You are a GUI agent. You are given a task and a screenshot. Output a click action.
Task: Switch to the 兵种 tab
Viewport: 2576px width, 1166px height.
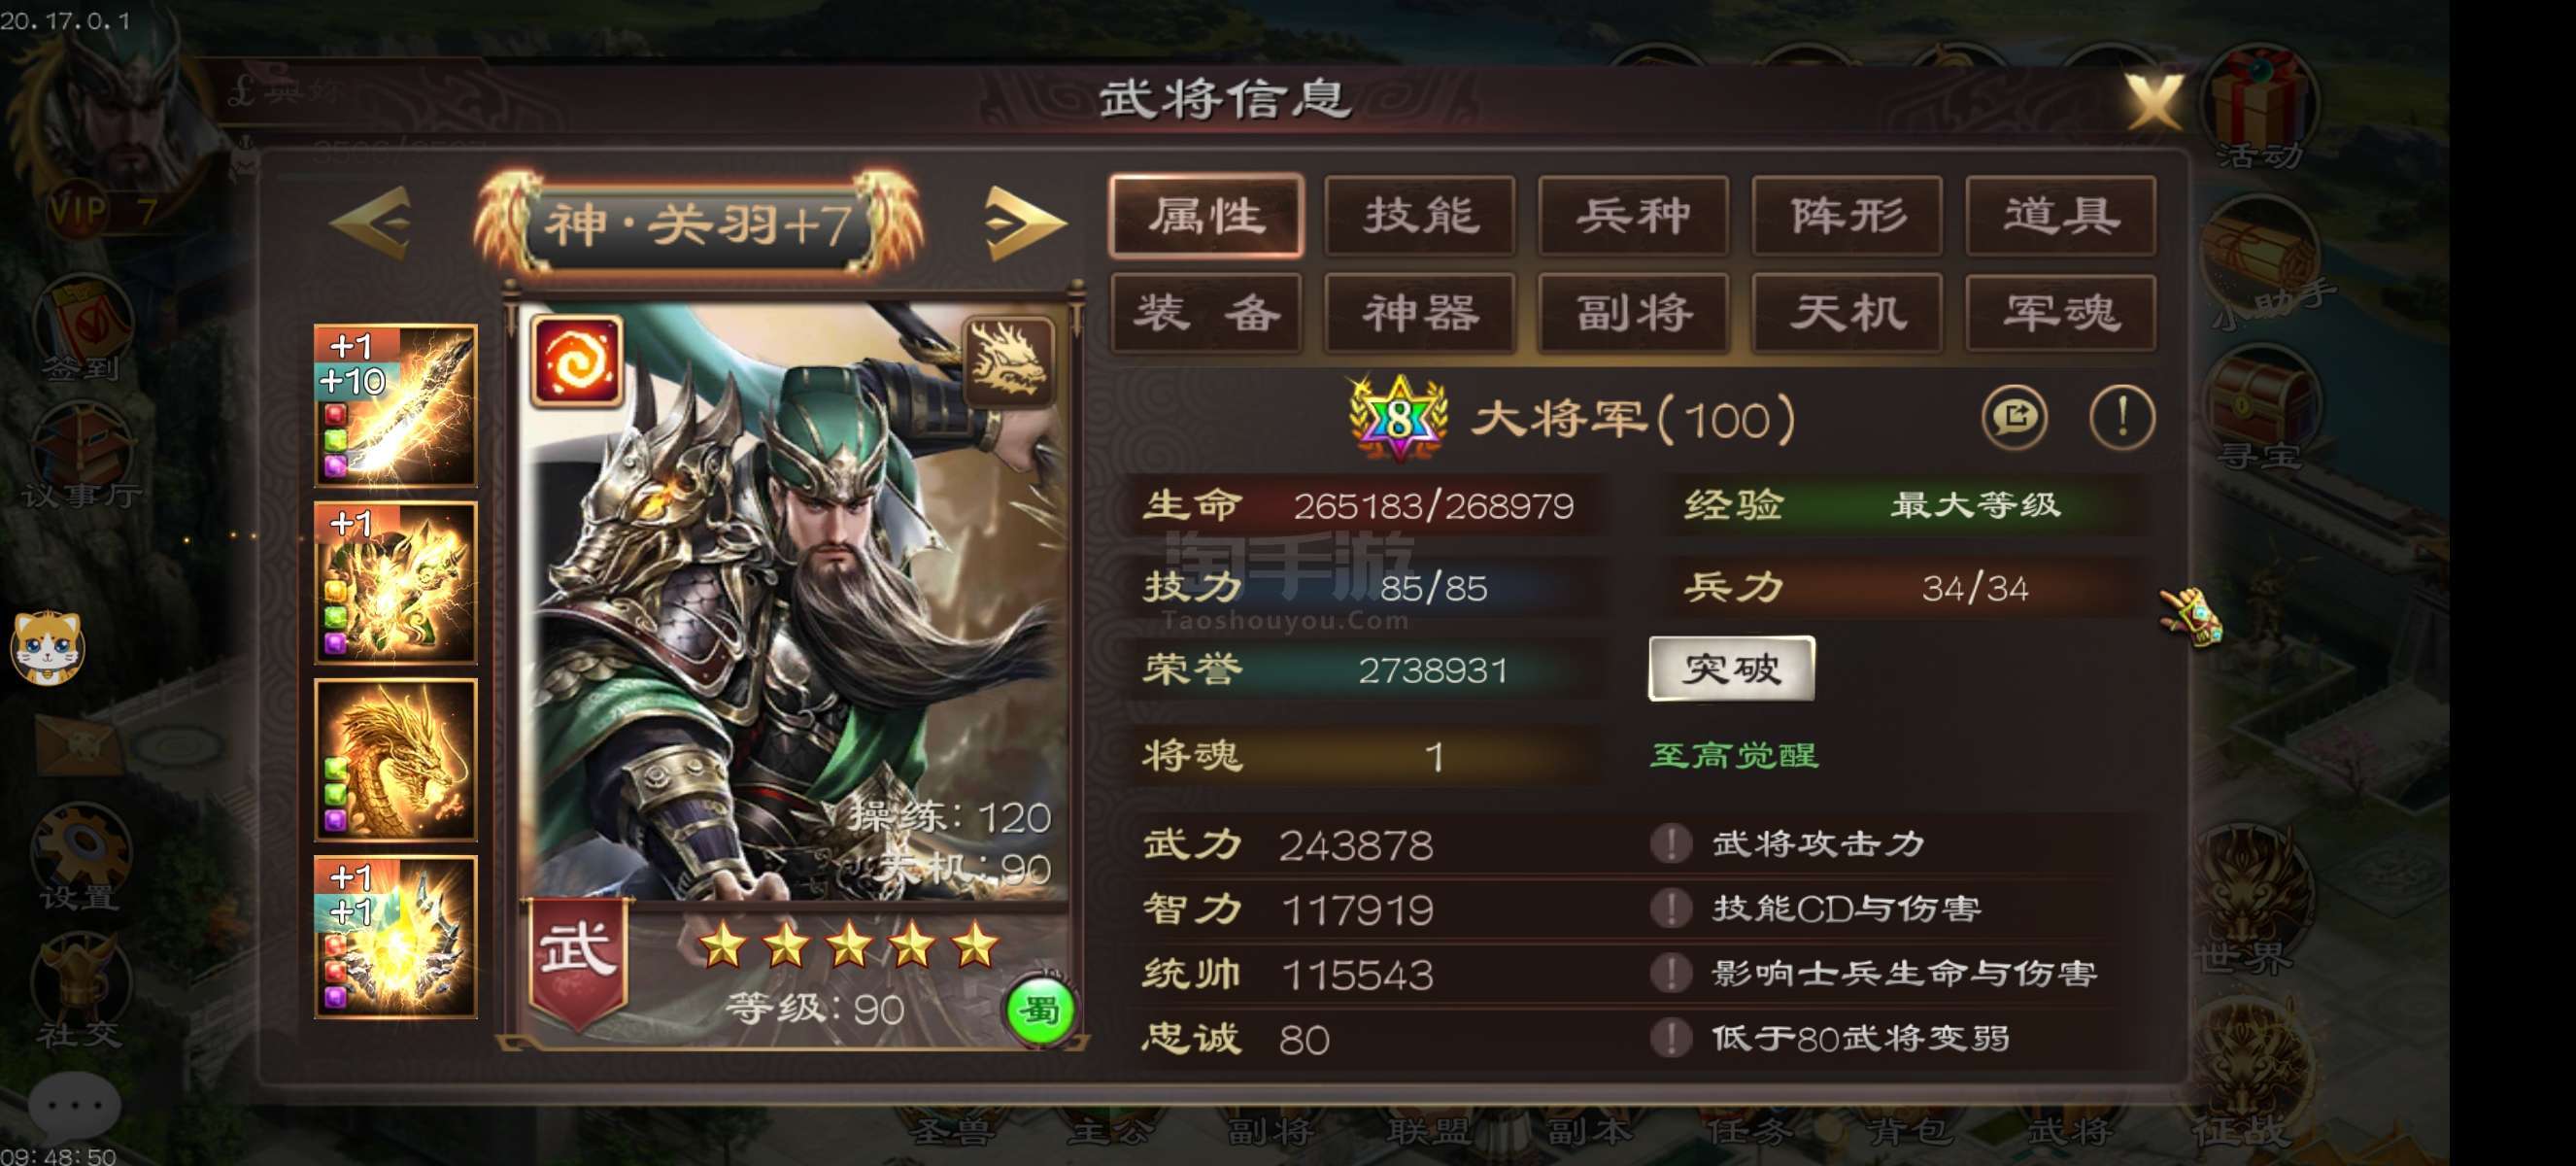(x=1634, y=215)
